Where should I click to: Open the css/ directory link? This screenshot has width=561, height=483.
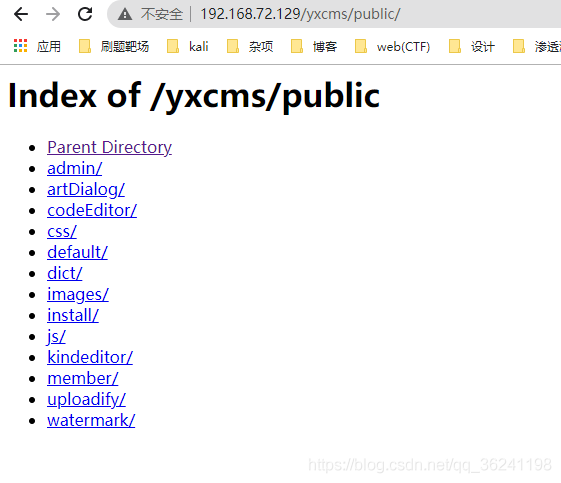coord(62,231)
